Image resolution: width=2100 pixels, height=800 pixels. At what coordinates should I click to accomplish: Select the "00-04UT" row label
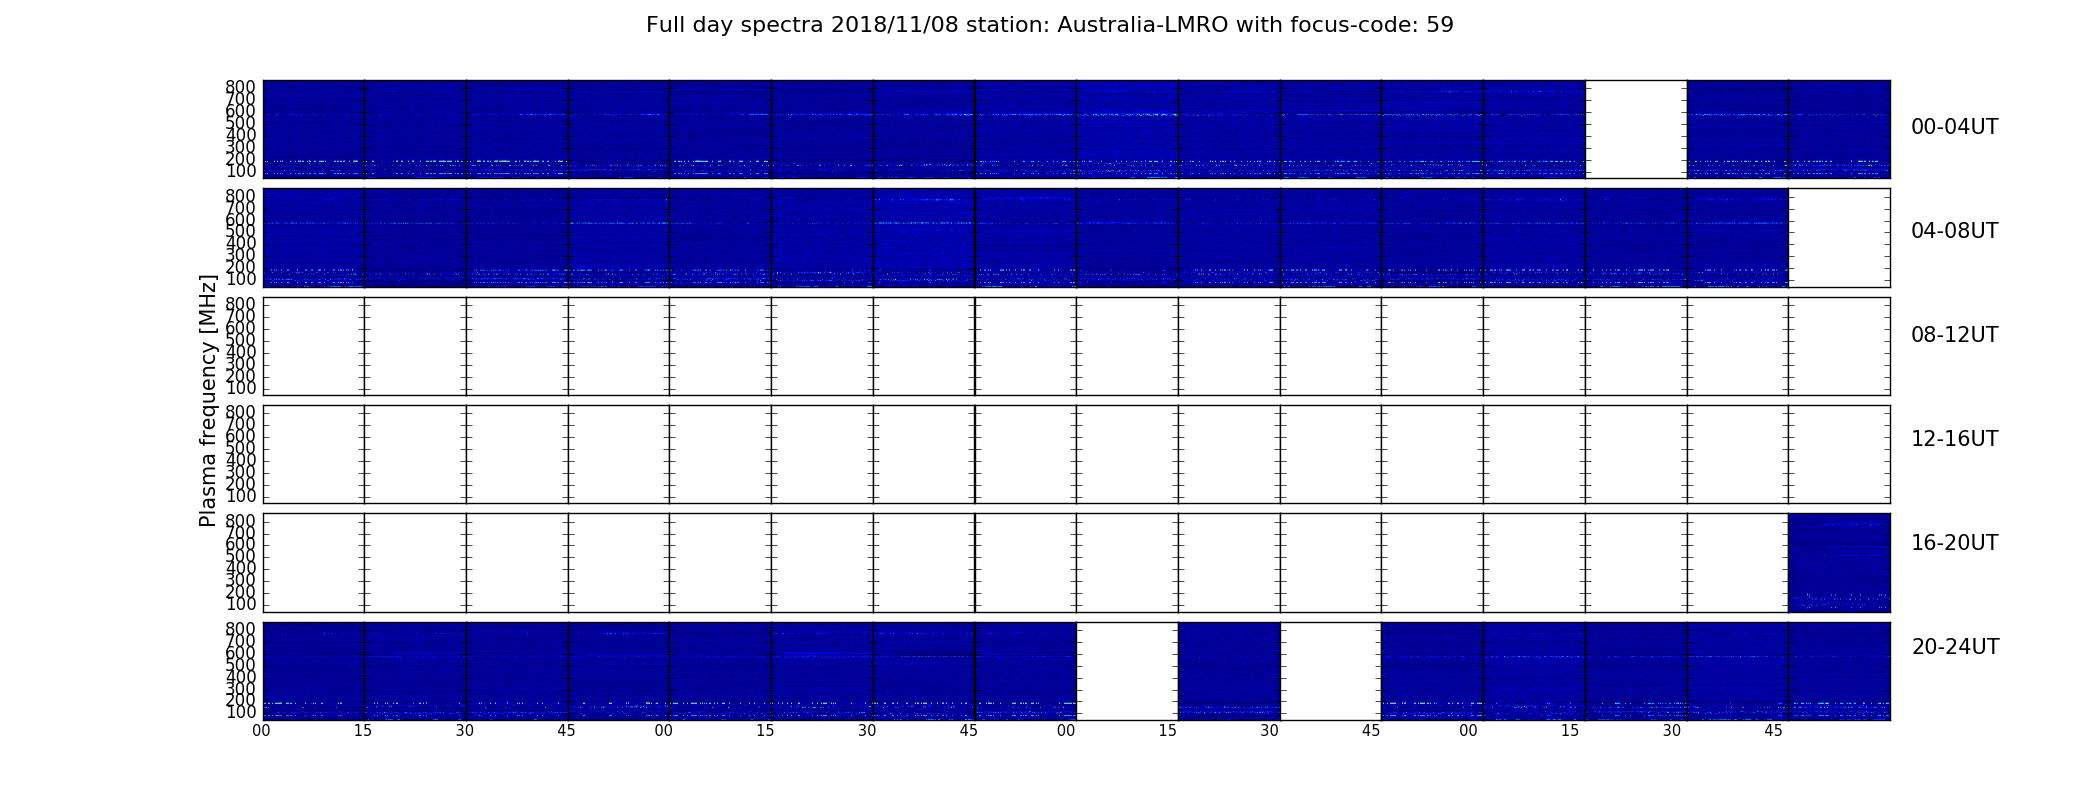(1954, 127)
